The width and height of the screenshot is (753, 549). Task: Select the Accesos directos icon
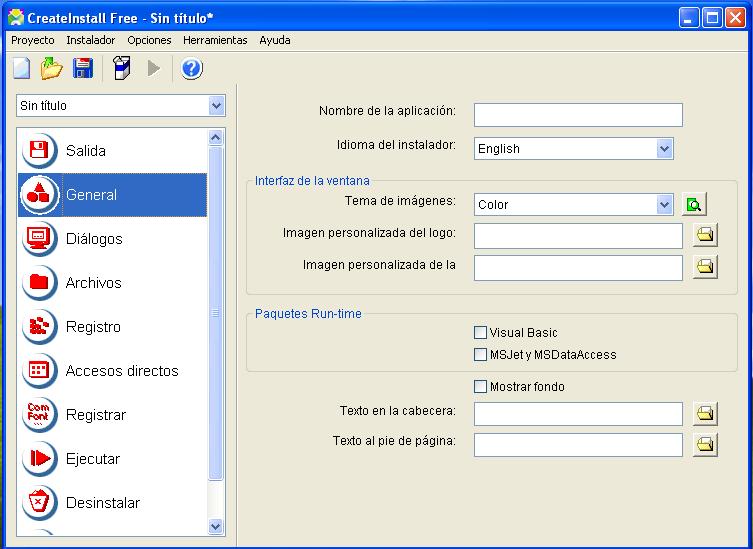[x=39, y=371]
